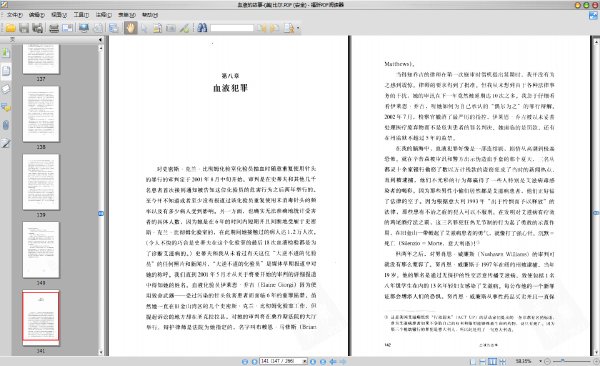Switch to the Pages thumbnail panel icon
Image resolution: width=600 pixels, height=366 pixels.
tap(6, 71)
